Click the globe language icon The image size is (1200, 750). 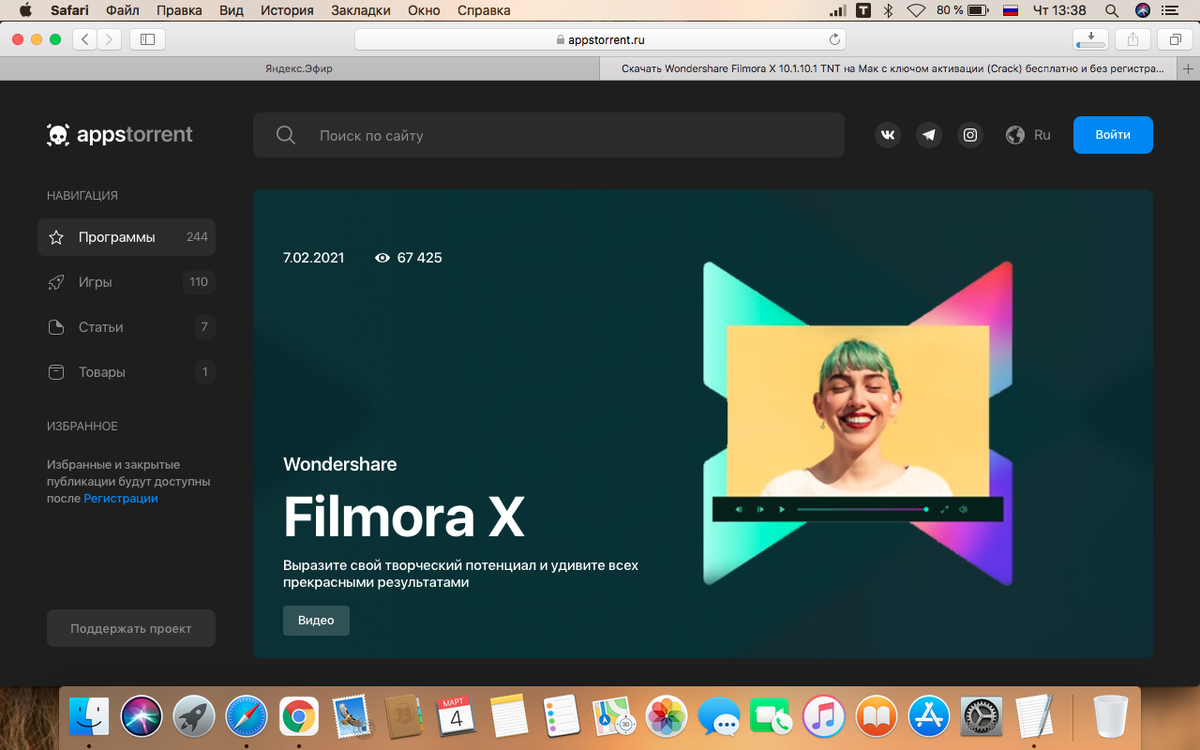click(1015, 135)
